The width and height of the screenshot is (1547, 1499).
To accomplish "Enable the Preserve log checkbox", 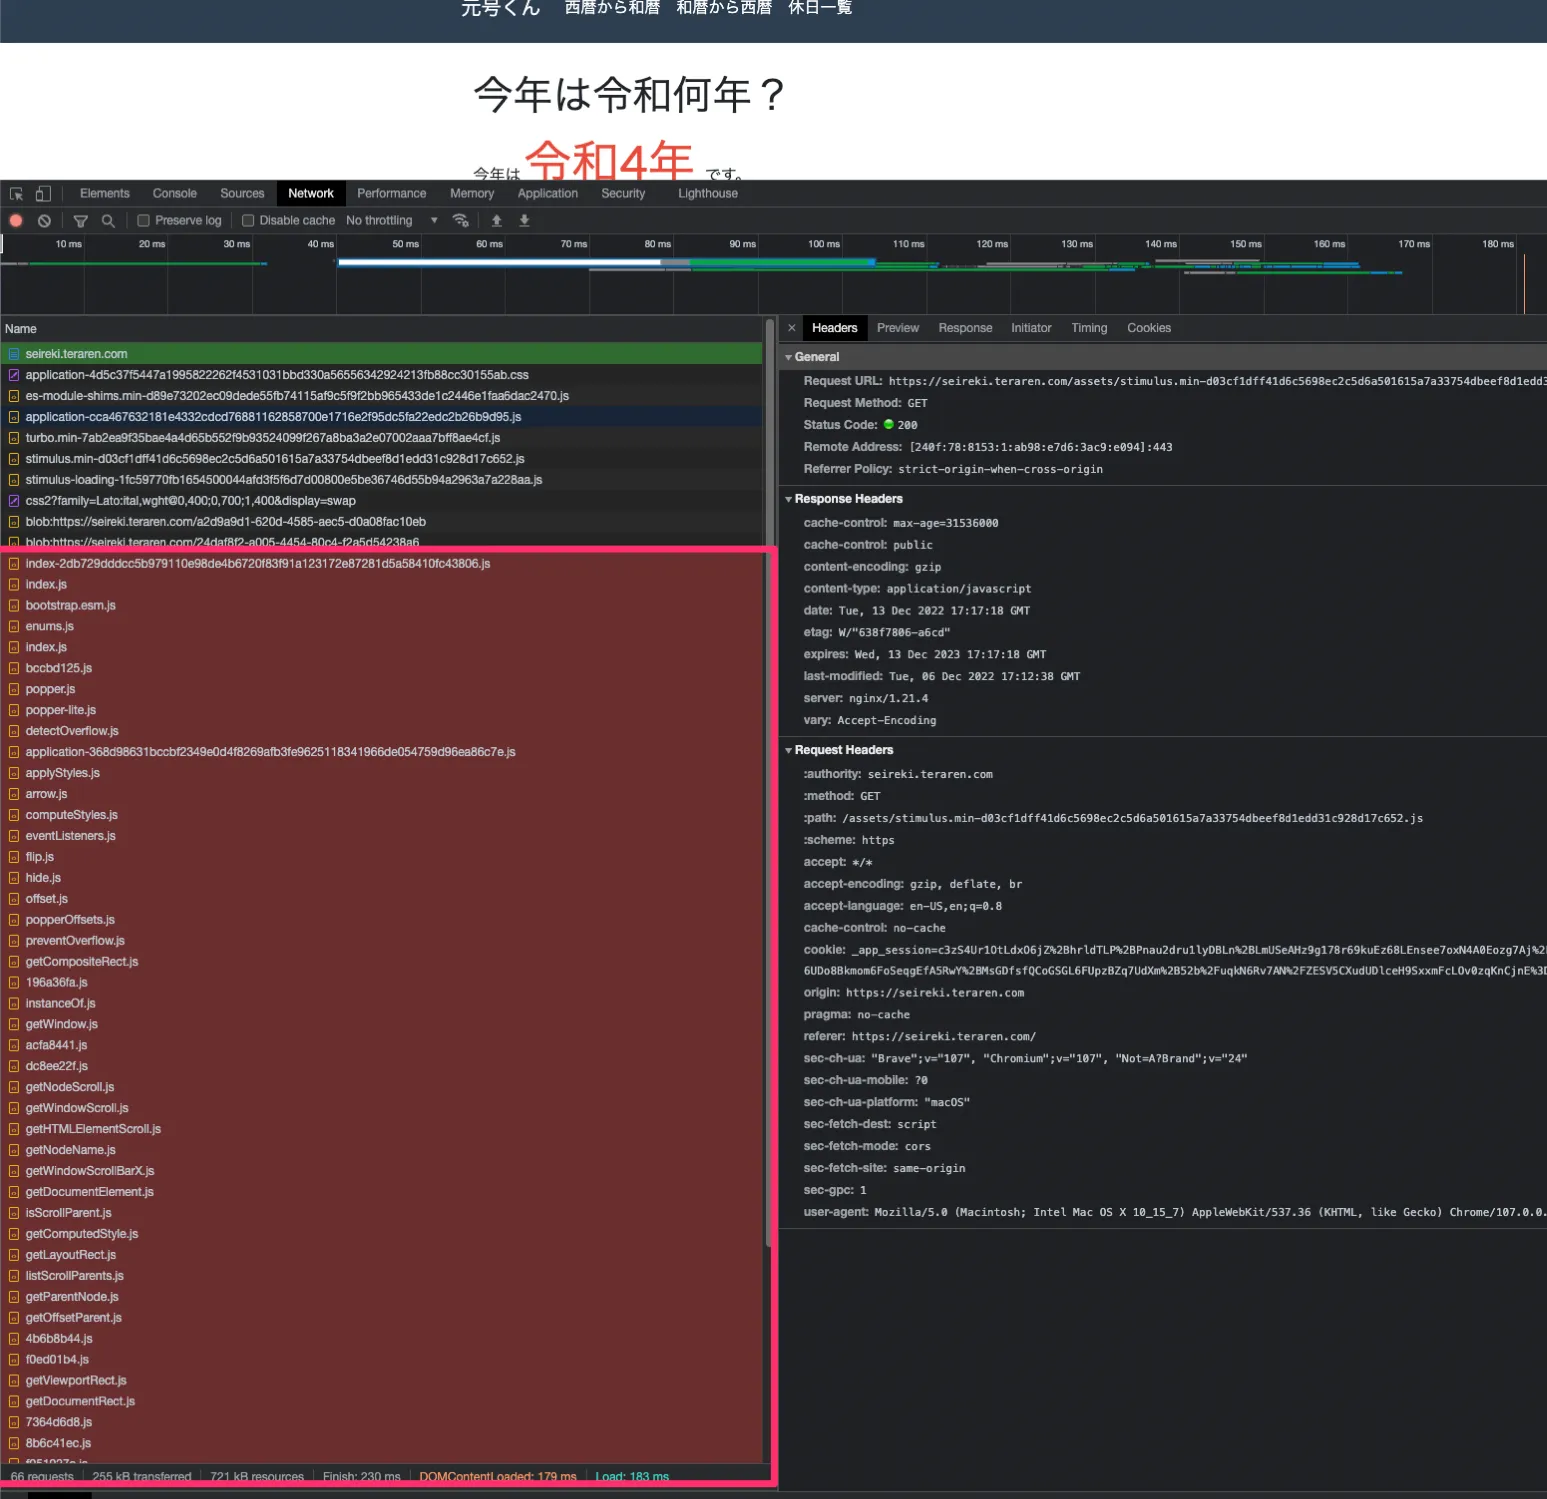I will [x=144, y=221].
